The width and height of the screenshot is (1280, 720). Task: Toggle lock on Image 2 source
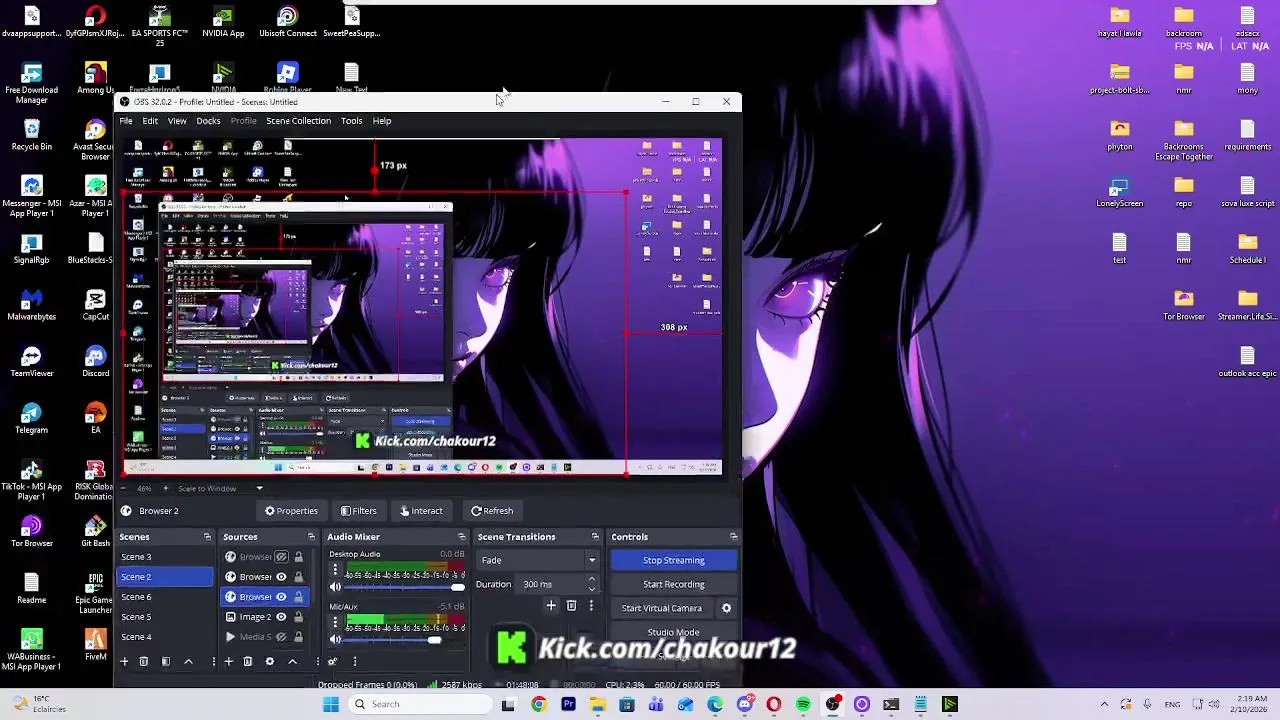pos(298,617)
